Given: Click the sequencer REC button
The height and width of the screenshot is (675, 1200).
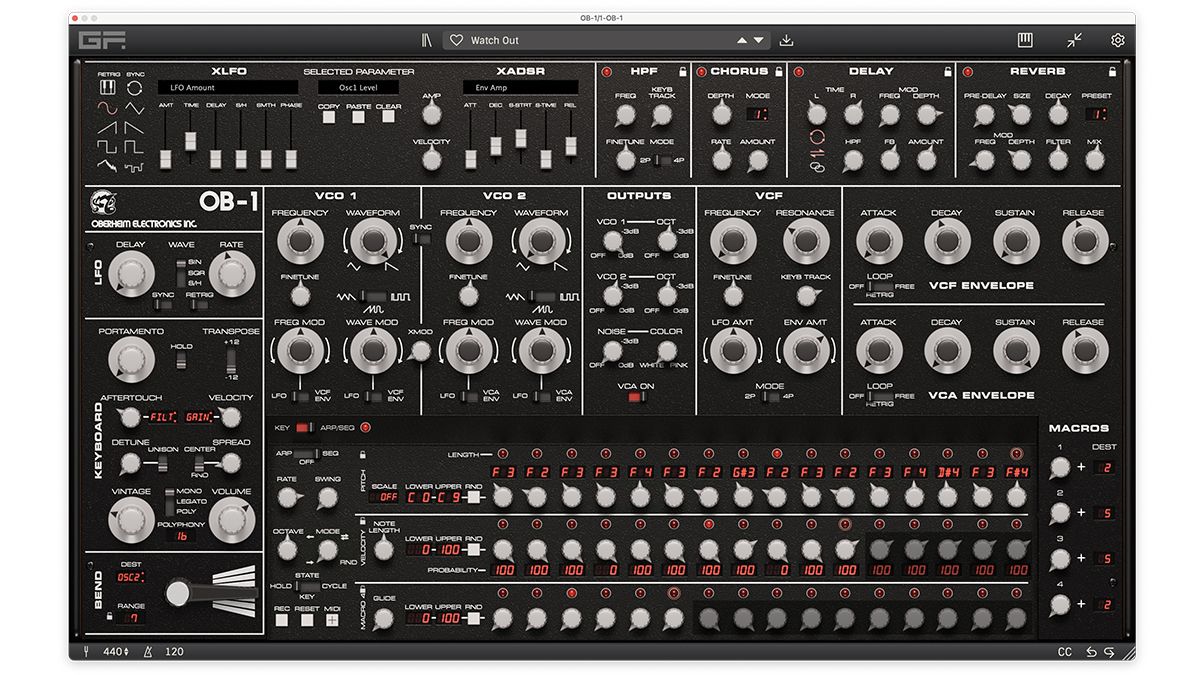Looking at the screenshot, I should tap(283, 620).
